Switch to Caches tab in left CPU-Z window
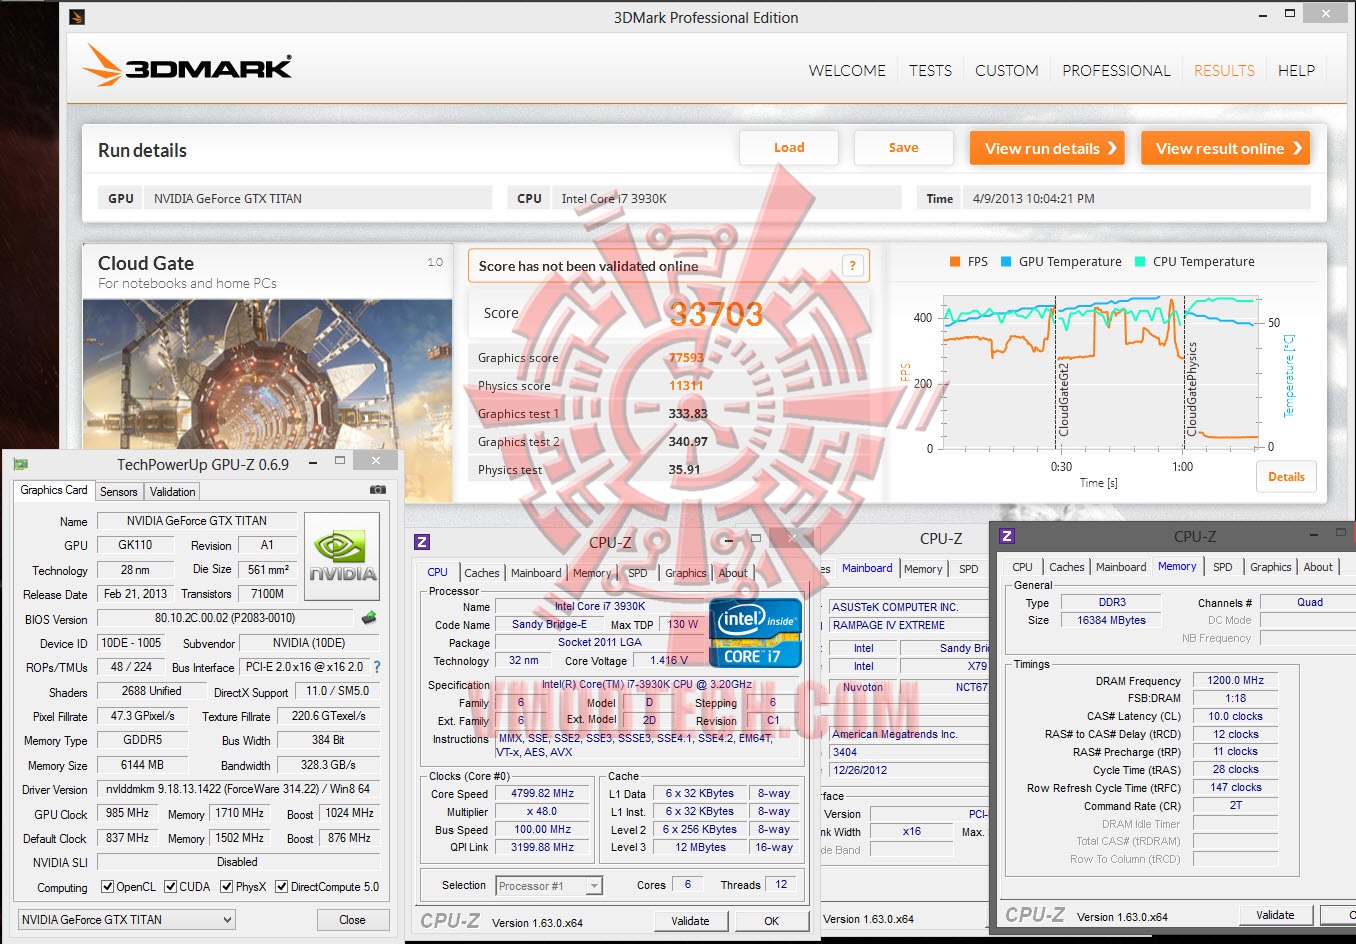1356x944 pixels. 481,573
